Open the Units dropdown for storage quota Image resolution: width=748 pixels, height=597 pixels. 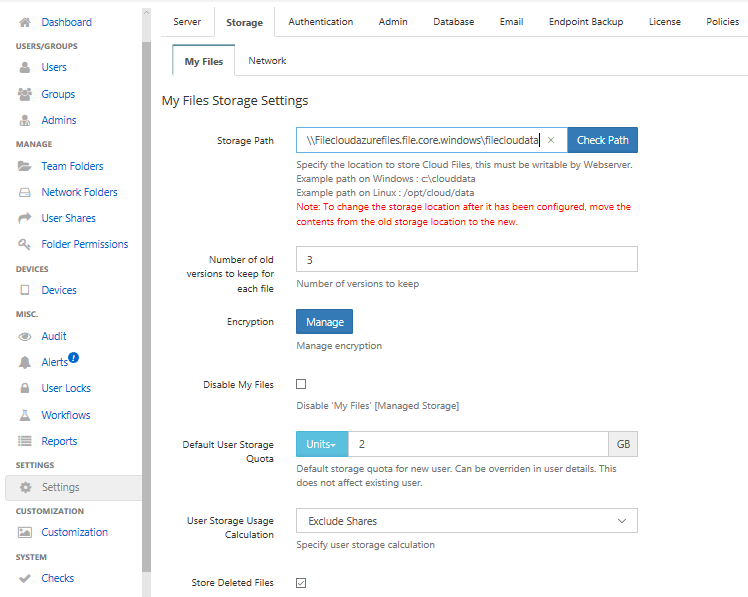[x=321, y=444]
